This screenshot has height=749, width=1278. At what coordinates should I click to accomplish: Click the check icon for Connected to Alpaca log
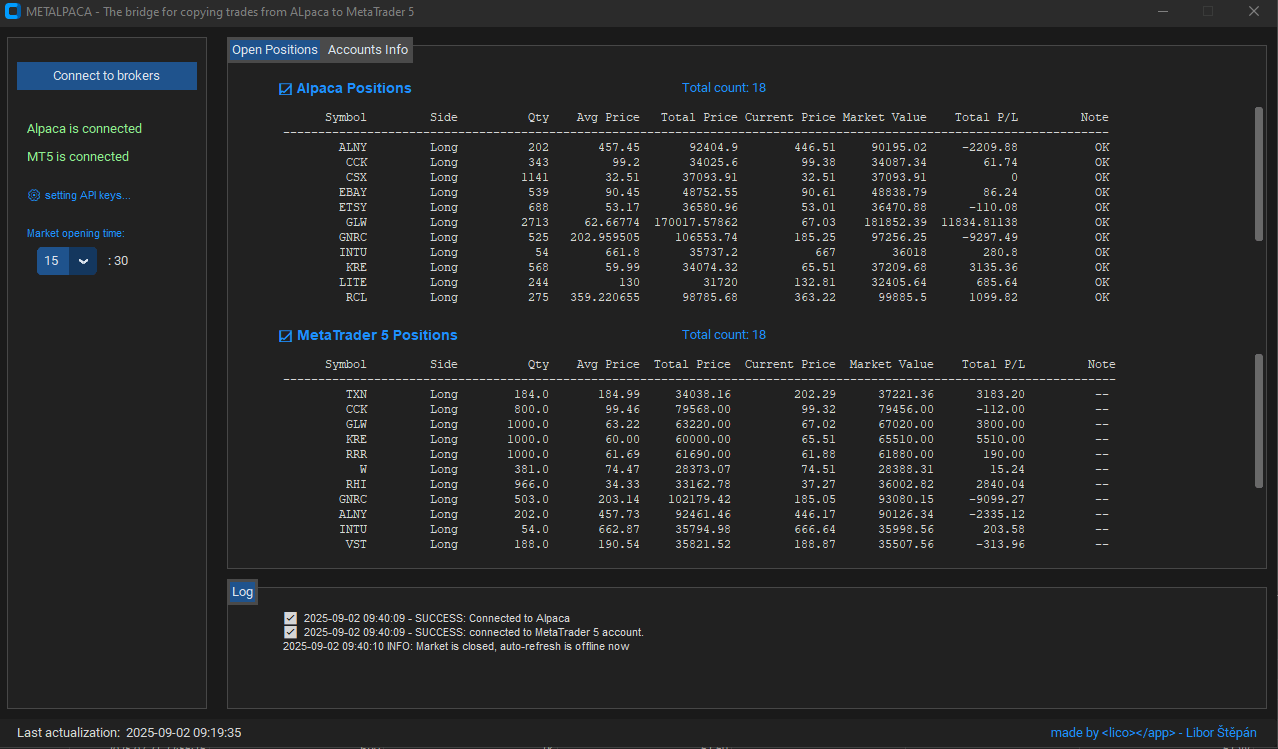[290, 619]
